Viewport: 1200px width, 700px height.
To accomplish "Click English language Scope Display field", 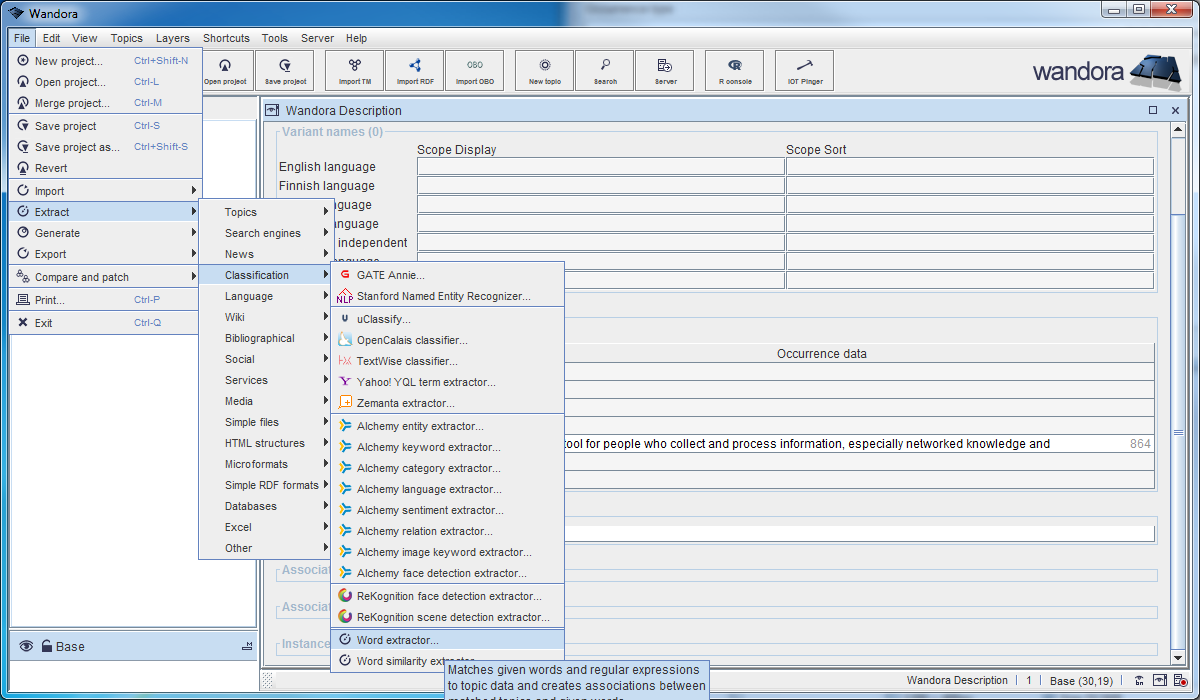I will pyautogui.click(x=600, y=167).
